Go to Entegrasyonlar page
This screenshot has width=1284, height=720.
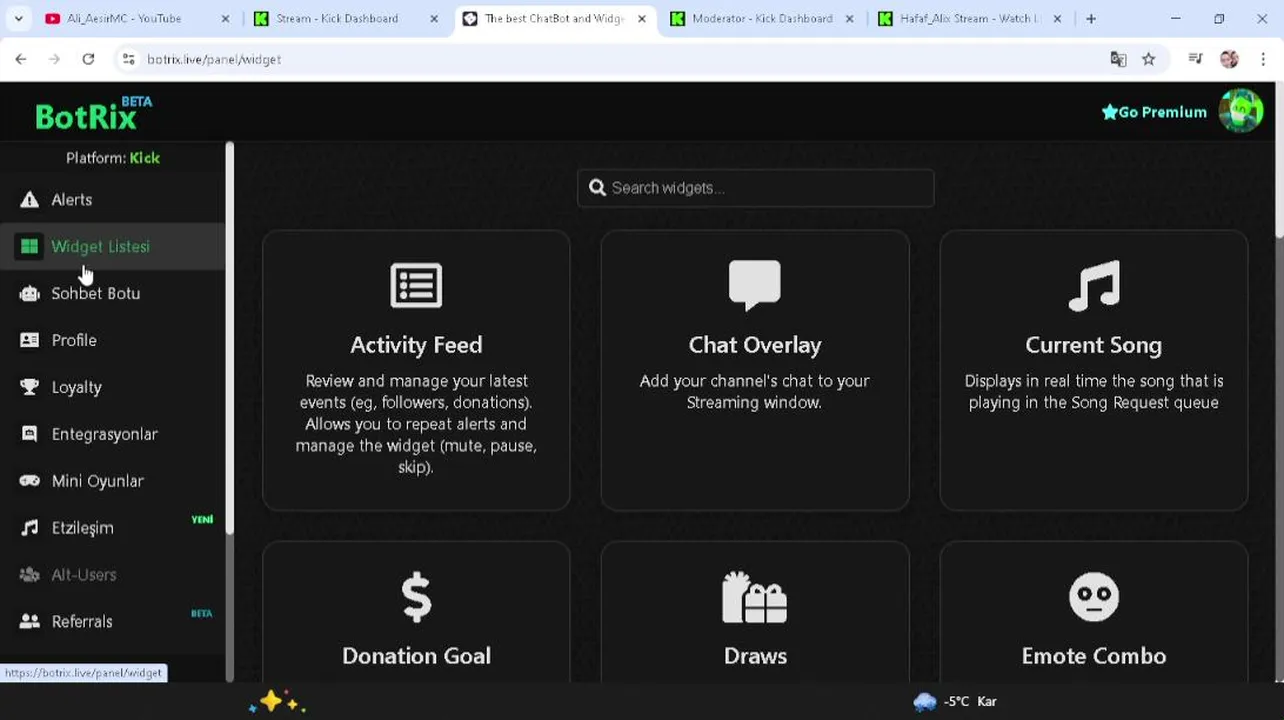[x=113, y=434]
